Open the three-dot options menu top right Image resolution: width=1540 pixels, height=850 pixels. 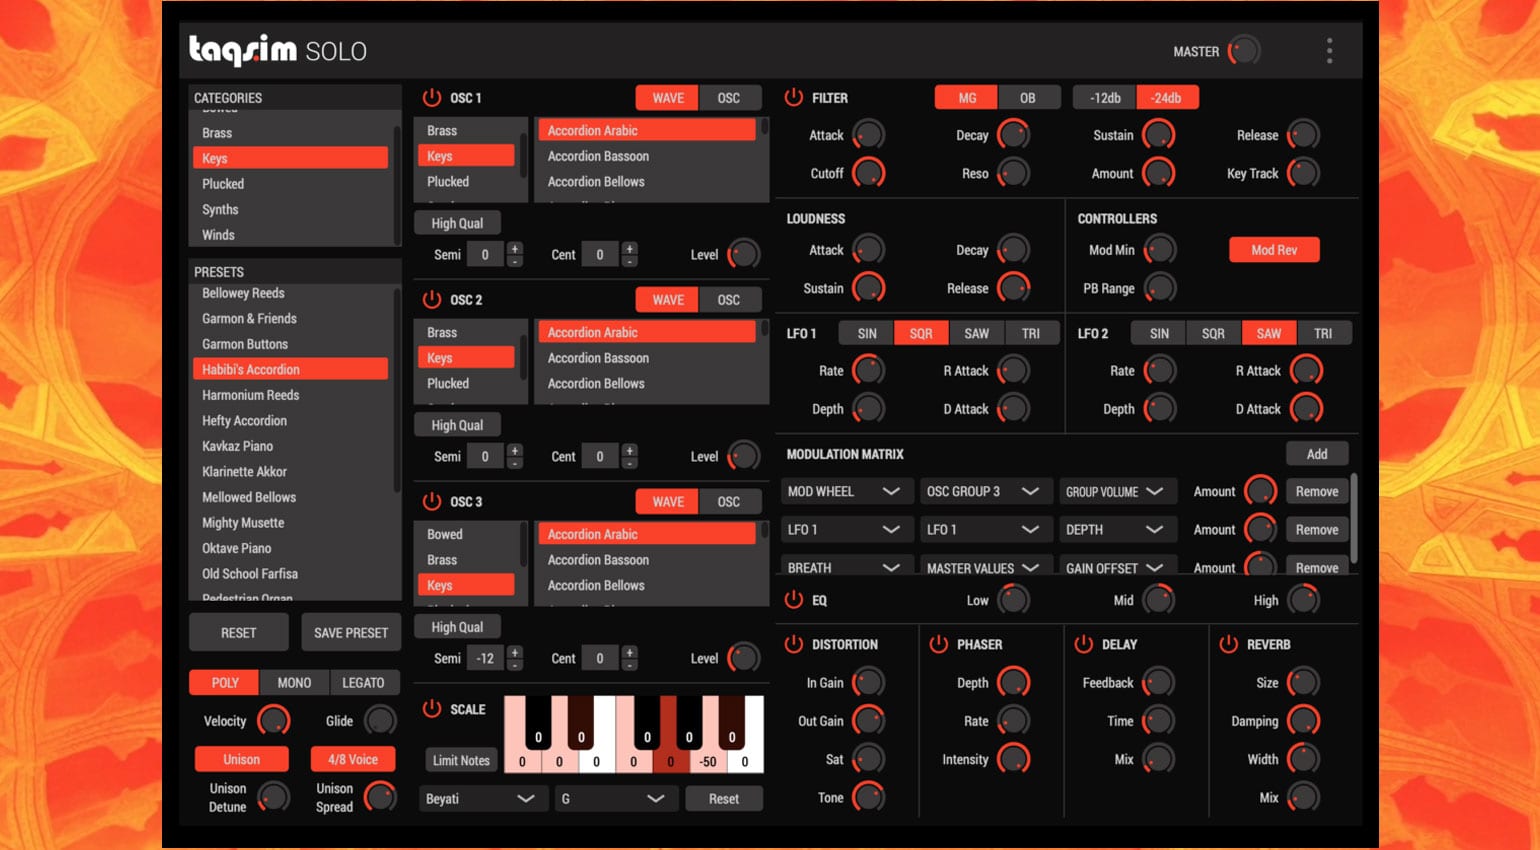pos(1329,50)
